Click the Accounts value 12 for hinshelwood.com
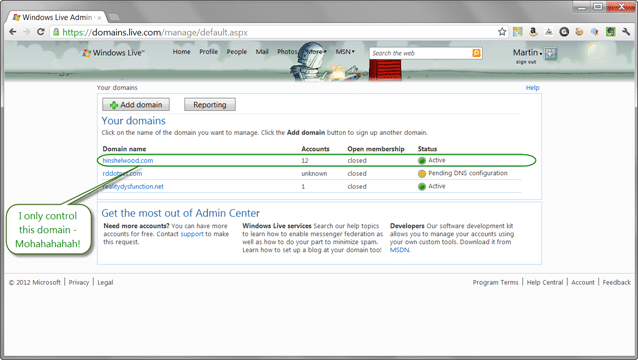 (x=305, y=161)
